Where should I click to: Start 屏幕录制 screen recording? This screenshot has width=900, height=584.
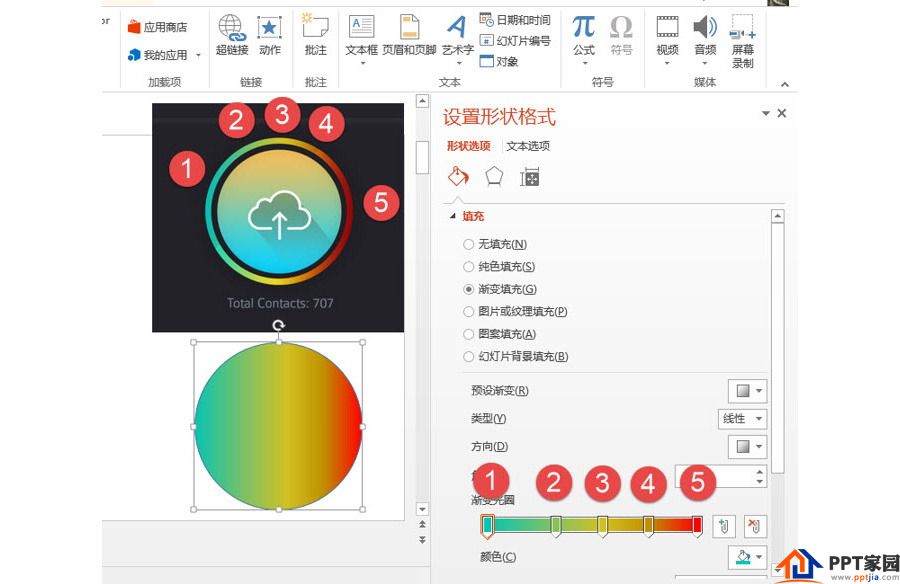coord(742,41)
